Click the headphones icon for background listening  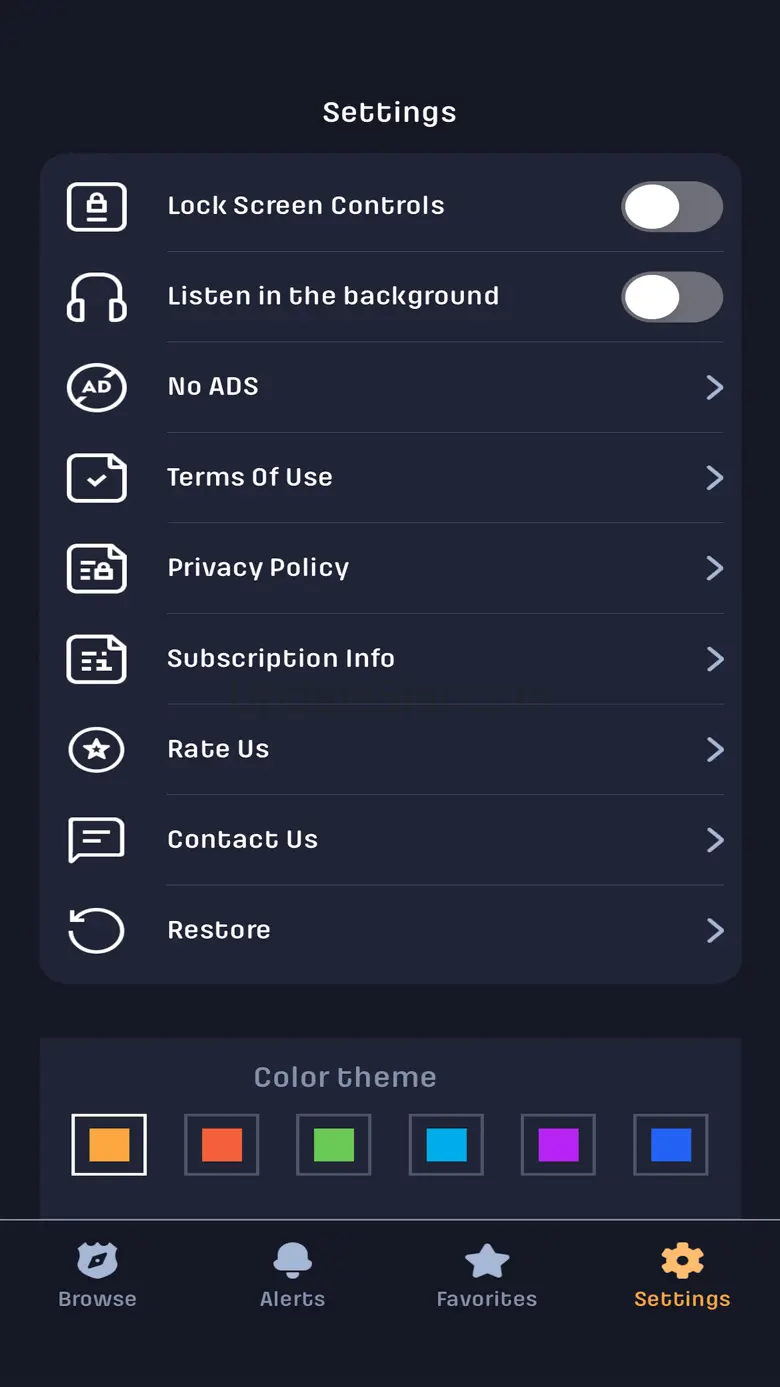click(x=97, y=297)
